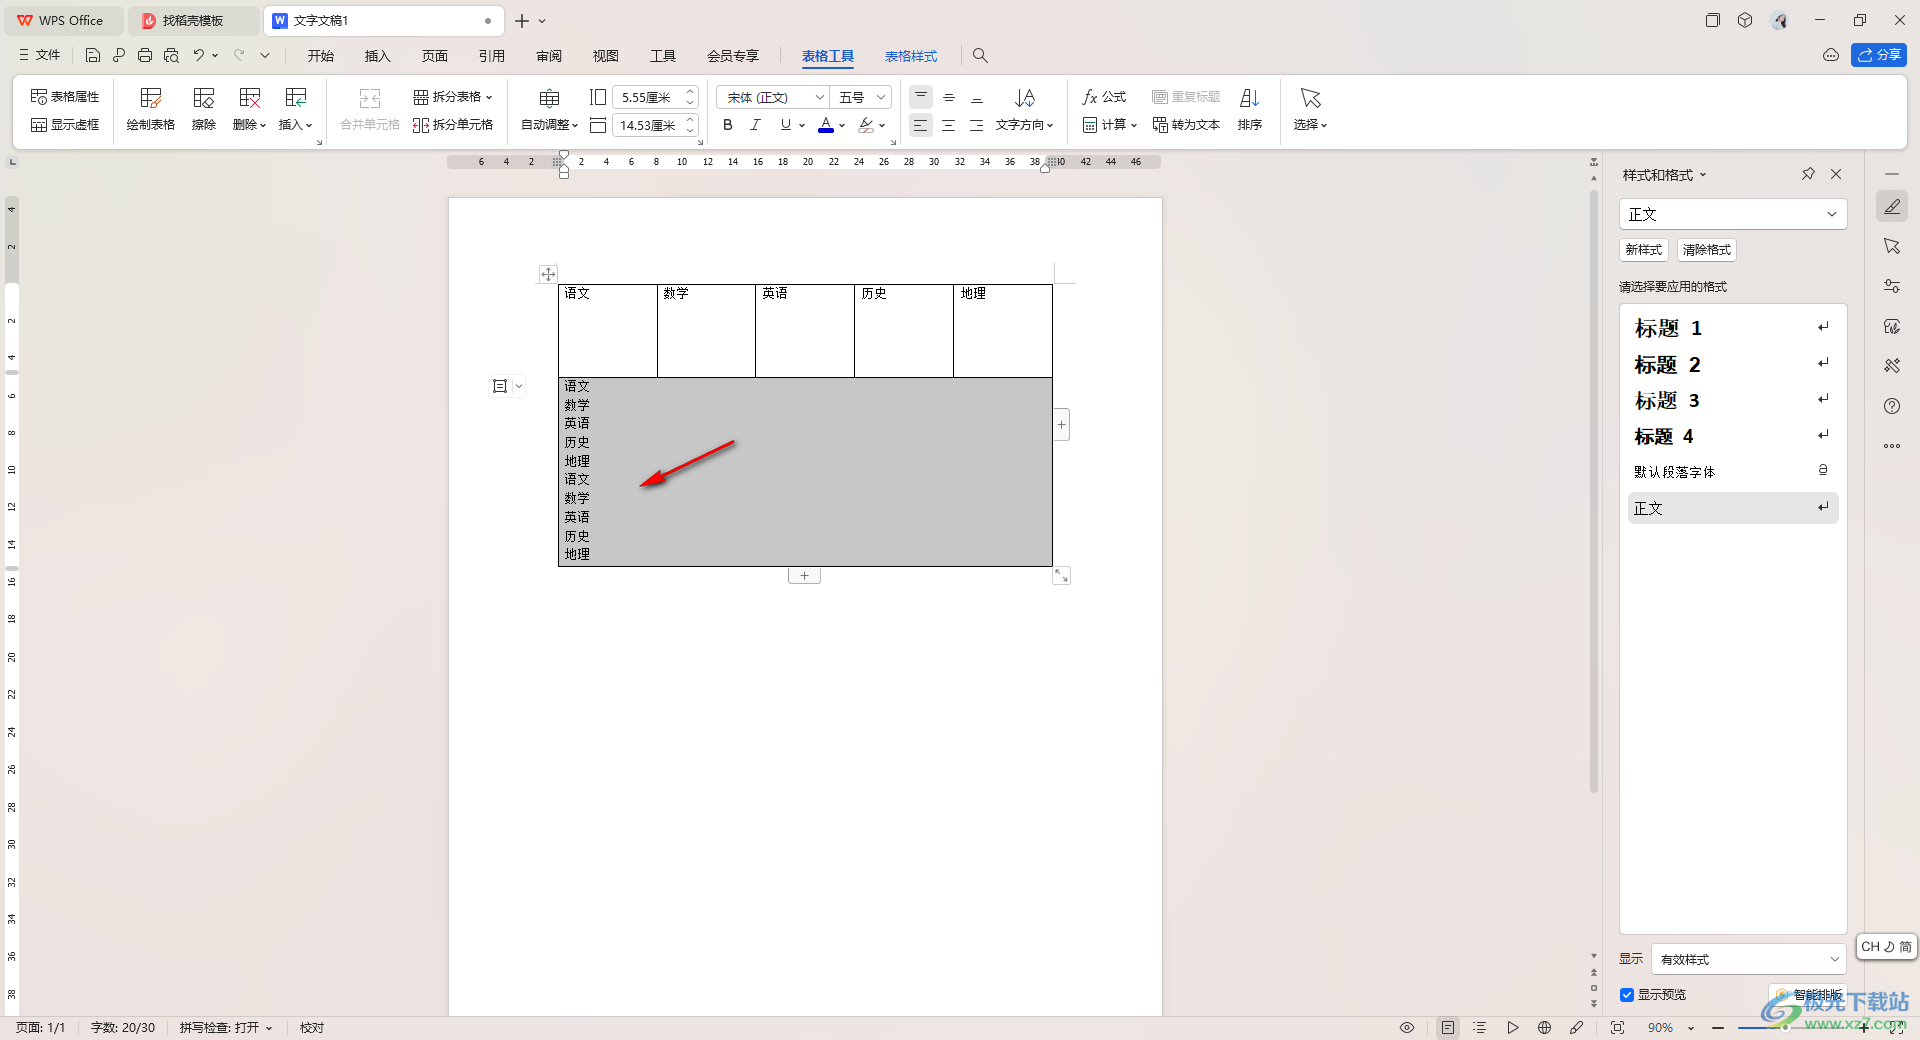Click the search magnifier icon in ribbon
This screenshot has width=1920, height=1040.
pyautogui.click(x=981, y=56)
